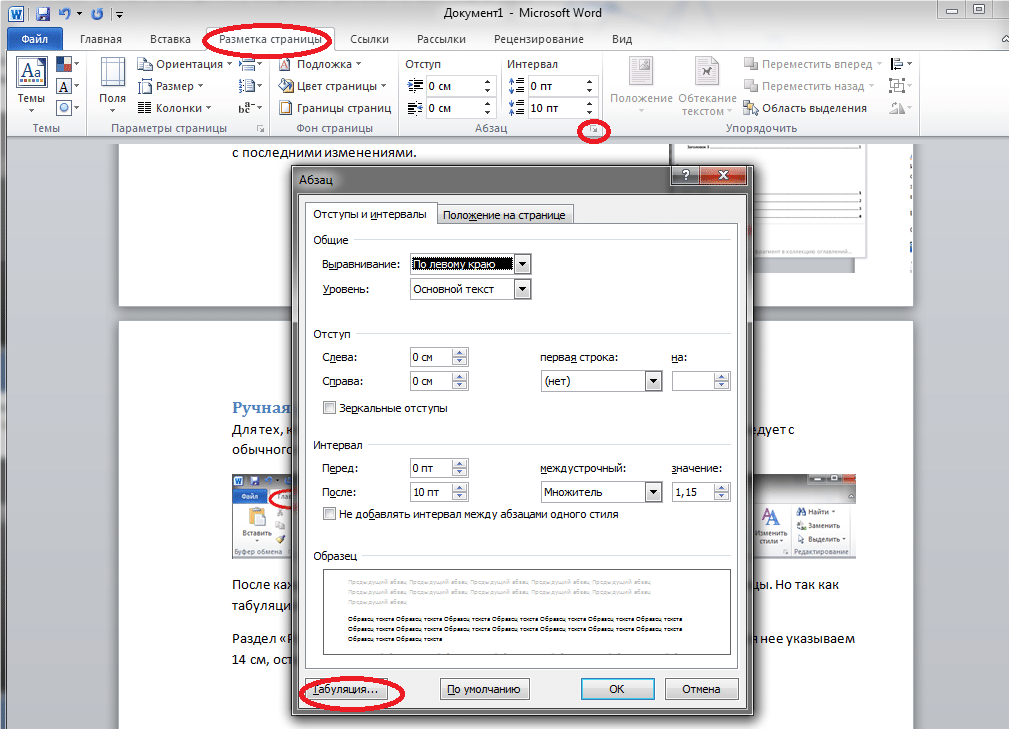1009x729 pixels.
Task: Open the Align objects icon
Action: coord(900,64)
